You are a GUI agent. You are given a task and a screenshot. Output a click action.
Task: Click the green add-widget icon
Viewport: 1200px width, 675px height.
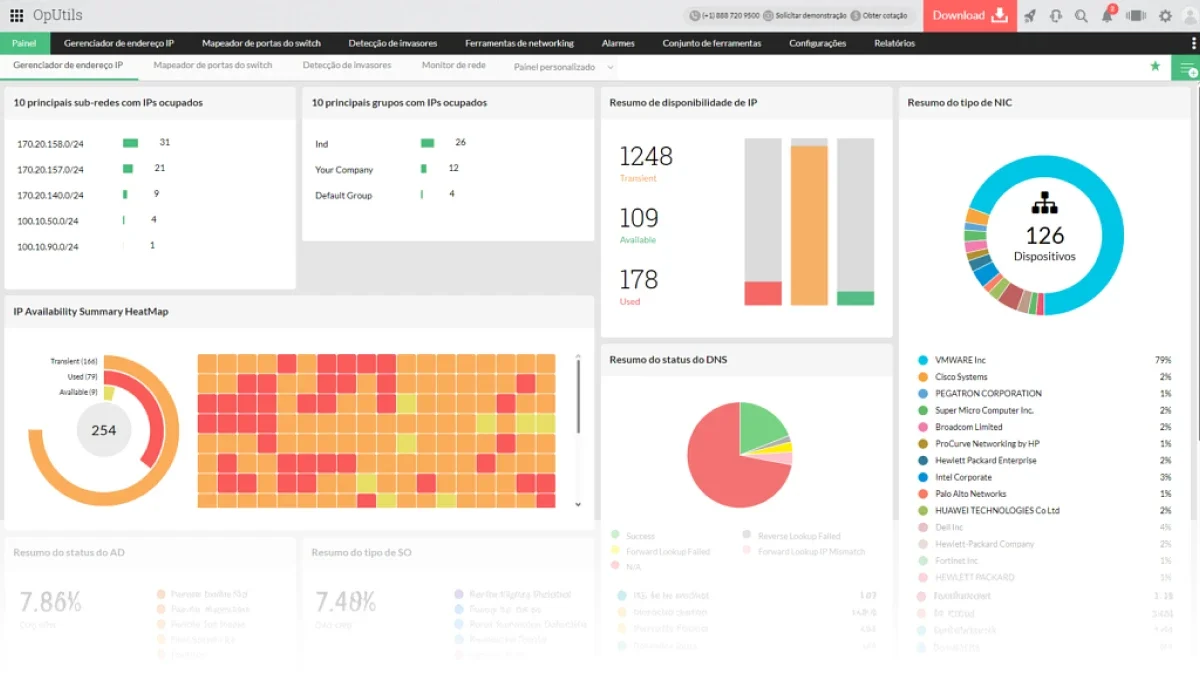point(1186,68)
